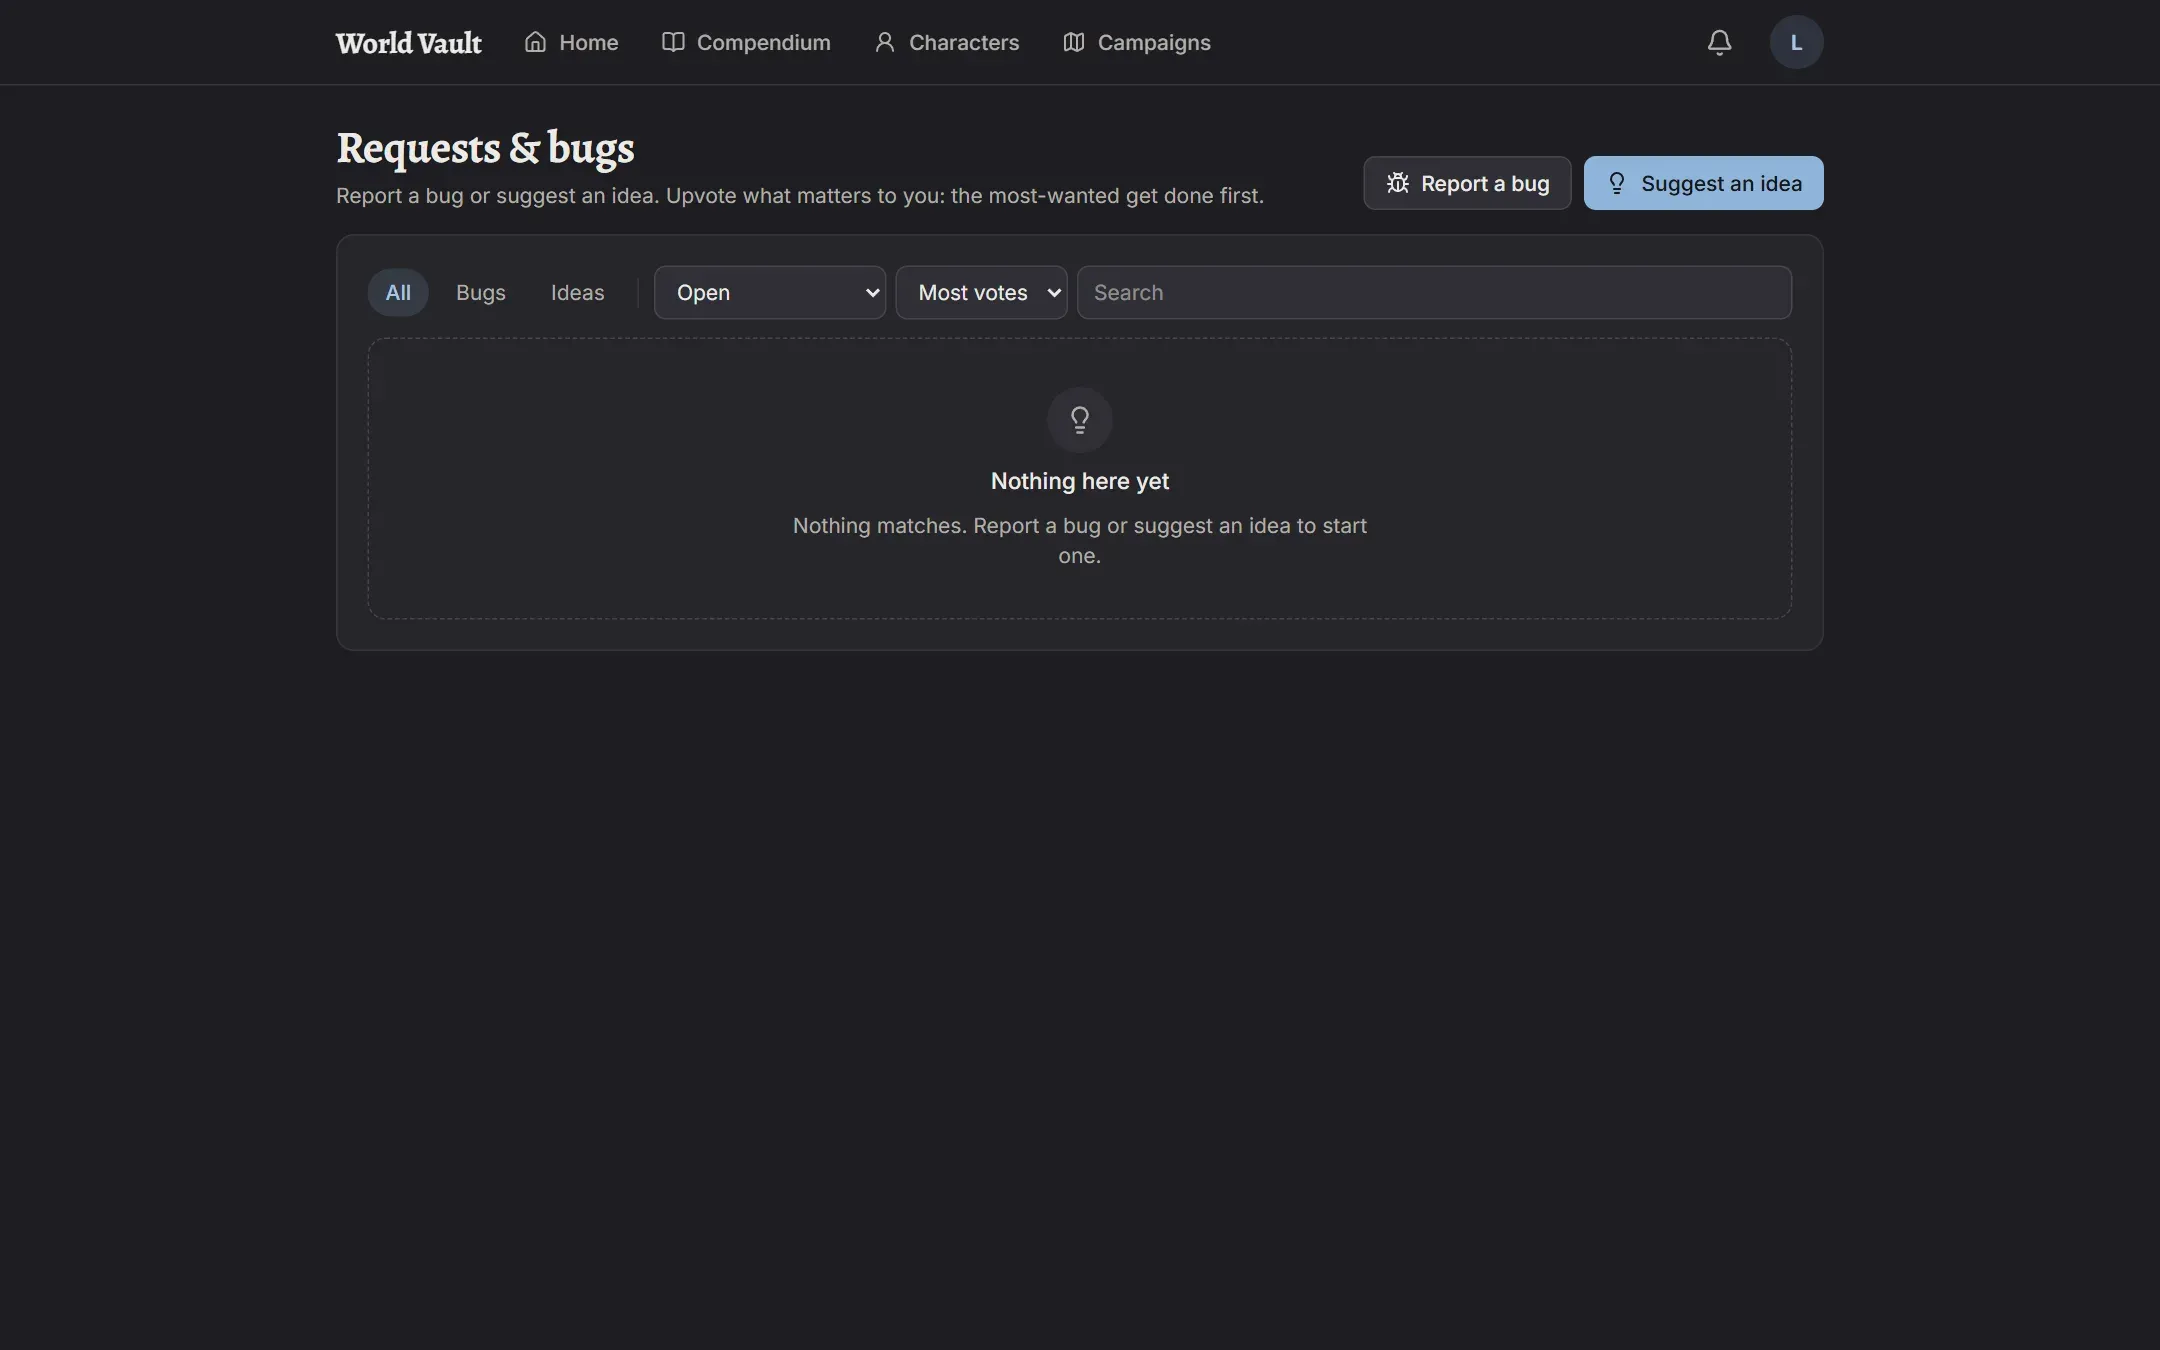Expand the Open status dropdown
The height and width of the screenshot is (1350, 2160).
tap(770, 292)
